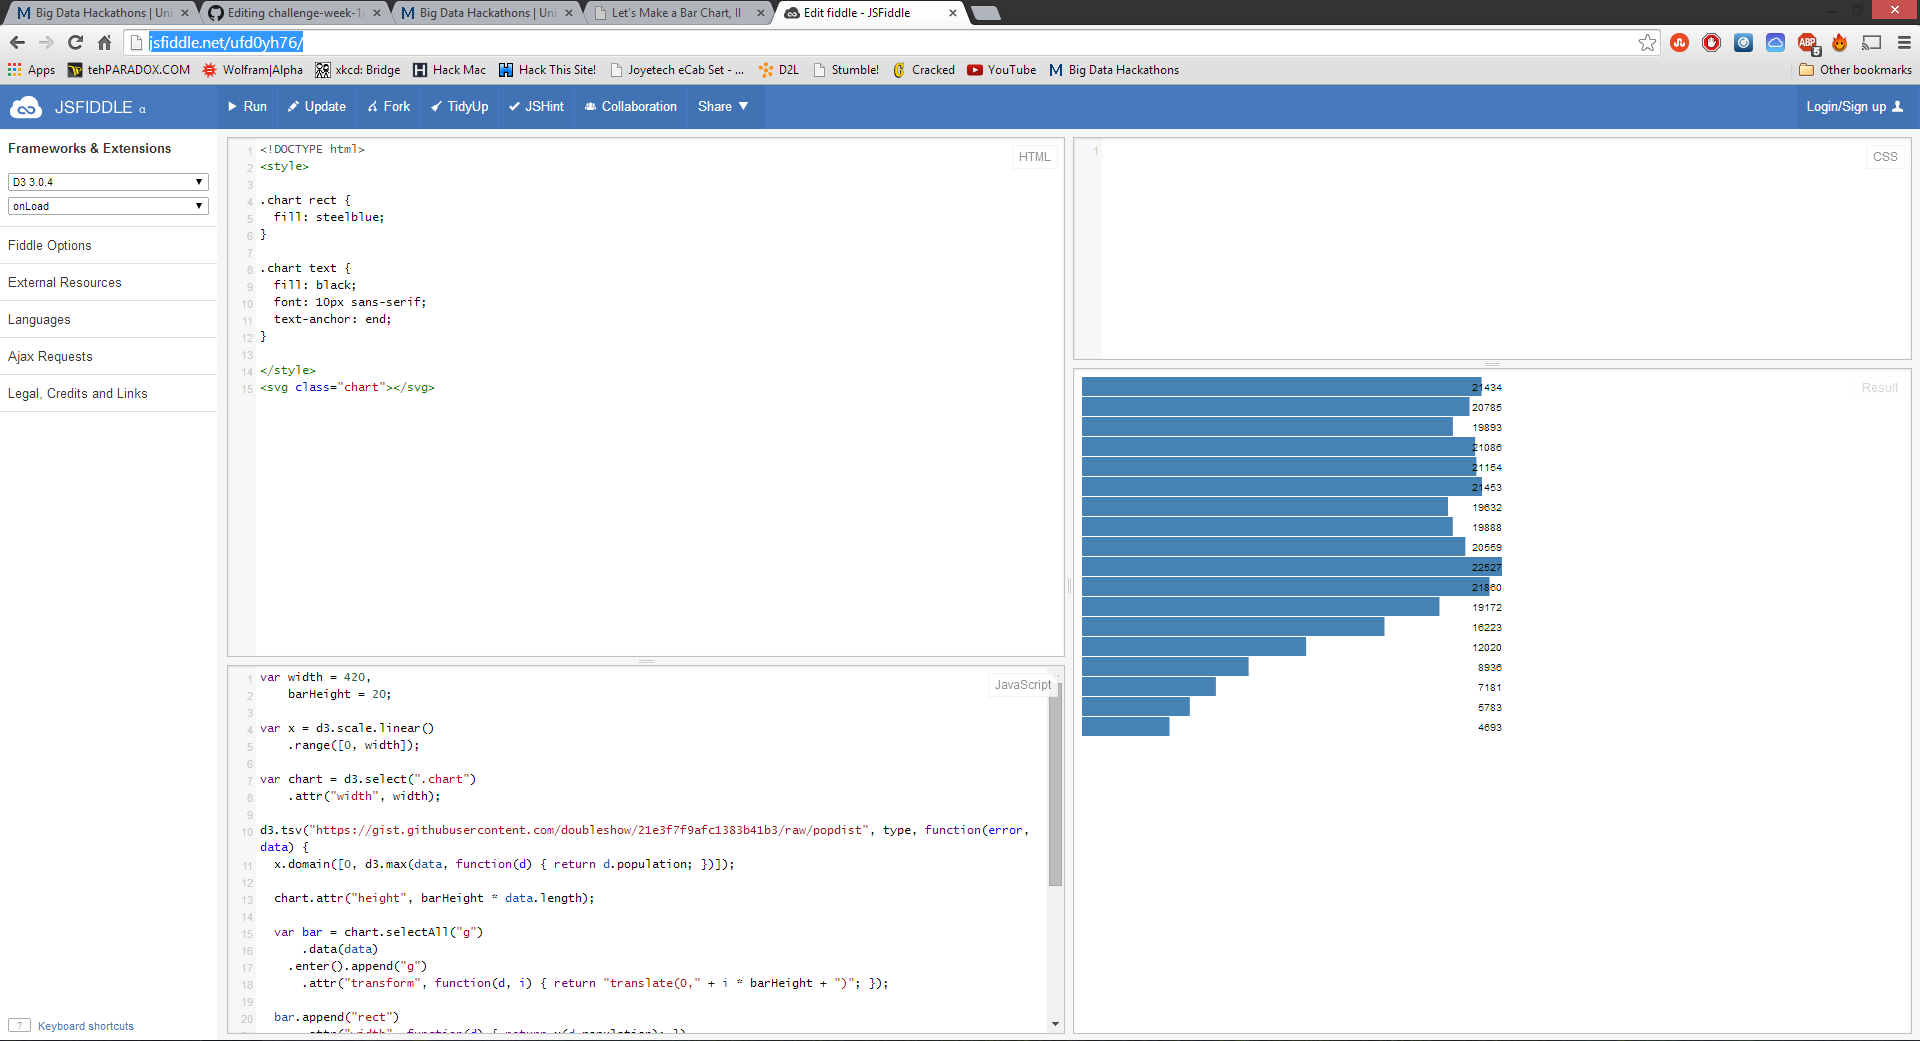Open the StumbleUpon extension icon

point(1680,42)
